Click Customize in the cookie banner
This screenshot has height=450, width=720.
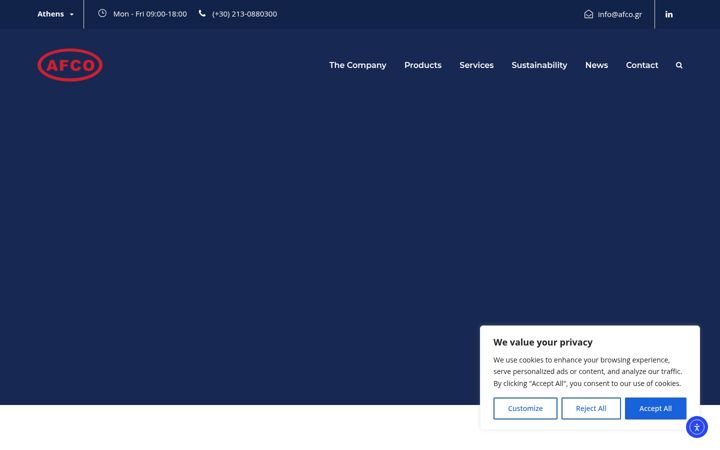click(x=525, y=408)
